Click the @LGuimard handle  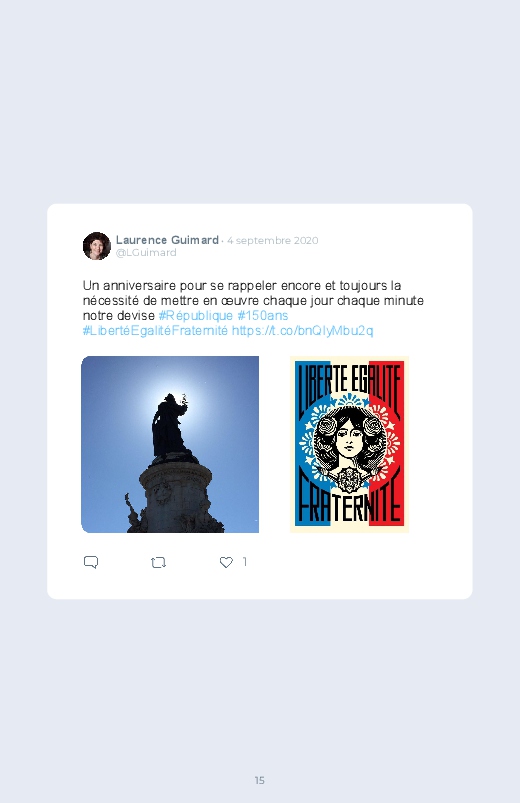click(x=146, y=252)
